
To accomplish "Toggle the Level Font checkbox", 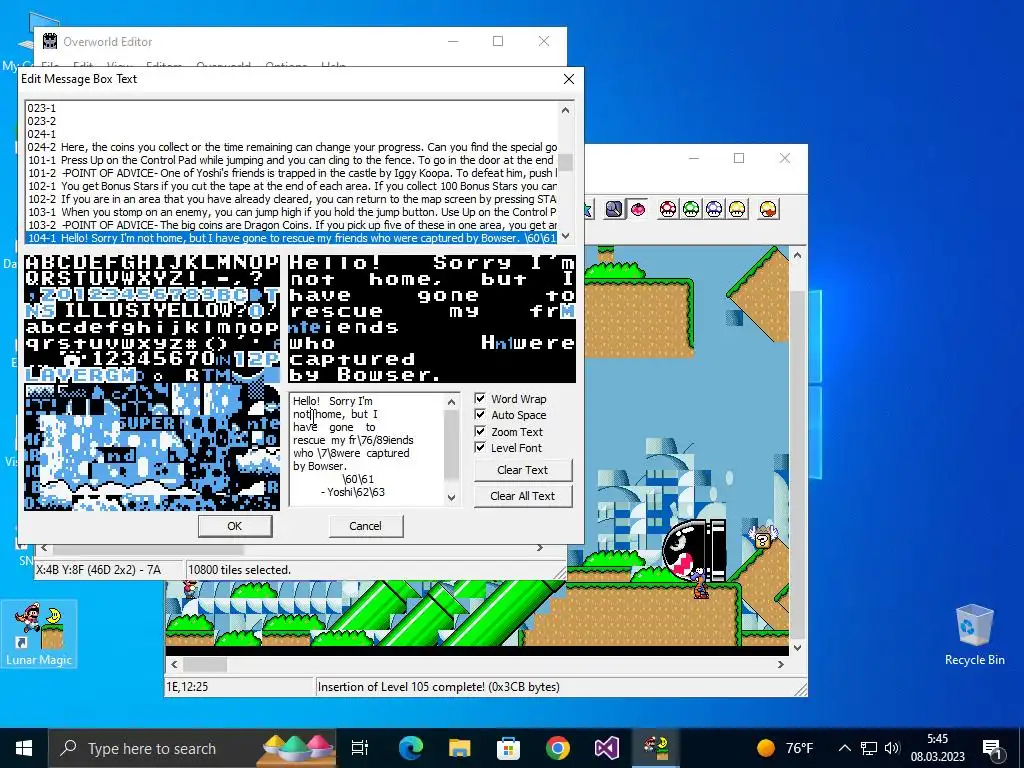I will [x=480, y=447].
